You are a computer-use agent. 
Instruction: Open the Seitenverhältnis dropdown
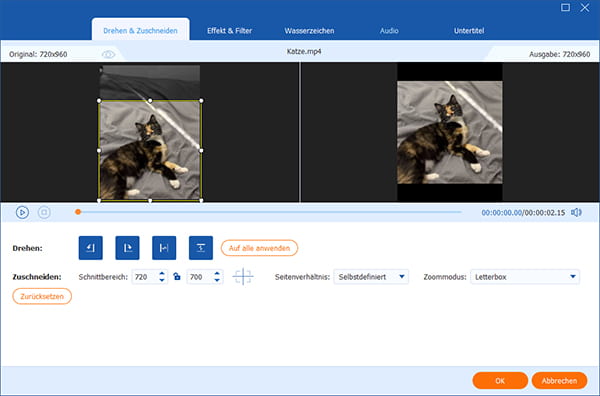click(x=371, y=277)
